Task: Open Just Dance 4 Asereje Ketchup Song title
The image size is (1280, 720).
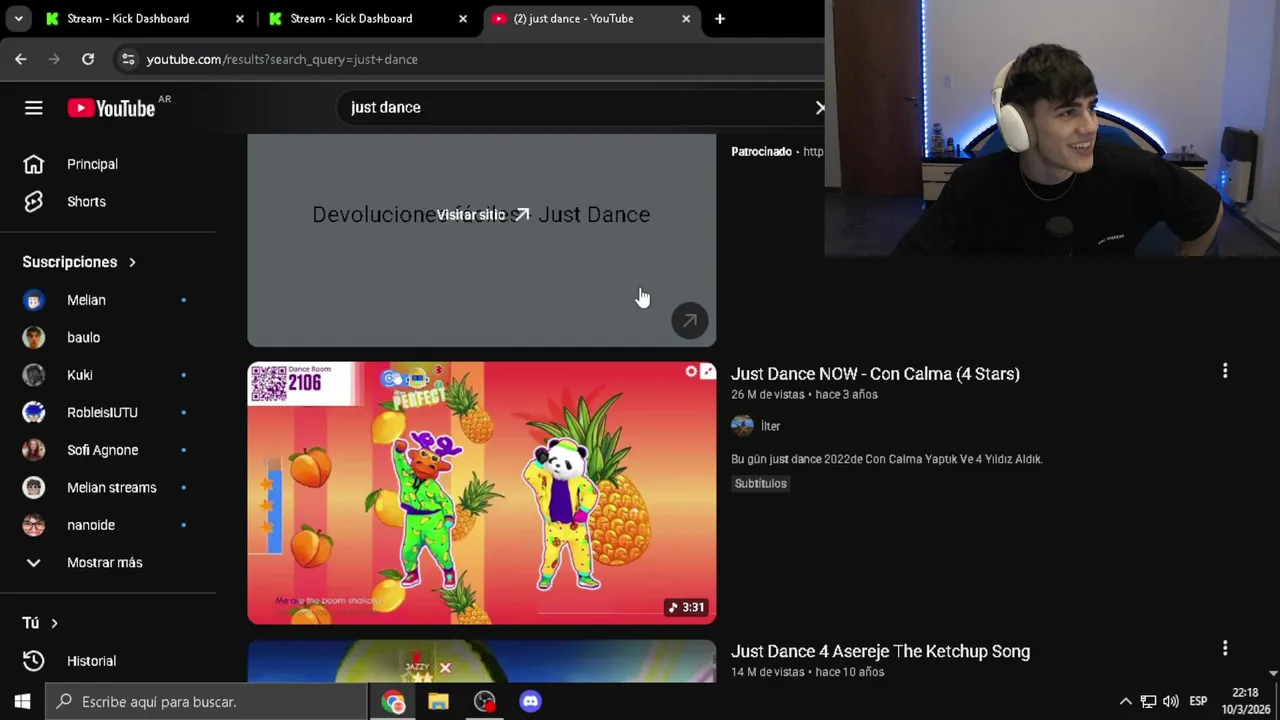Action: (x=880, y=651)
